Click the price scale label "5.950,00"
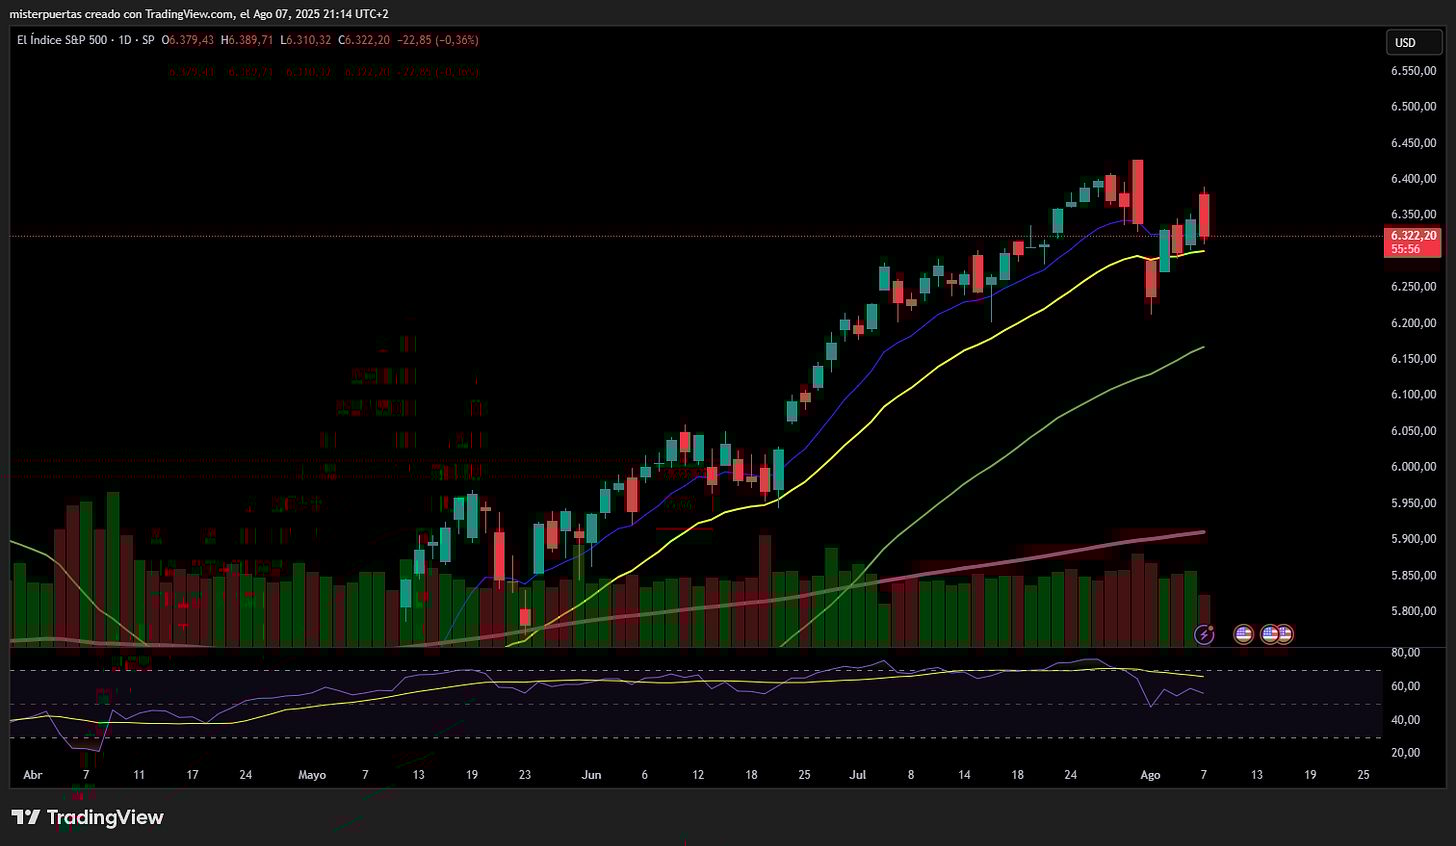Image resolution: width=1456 pixels, height=846 pixels. tap(1413, 503)
